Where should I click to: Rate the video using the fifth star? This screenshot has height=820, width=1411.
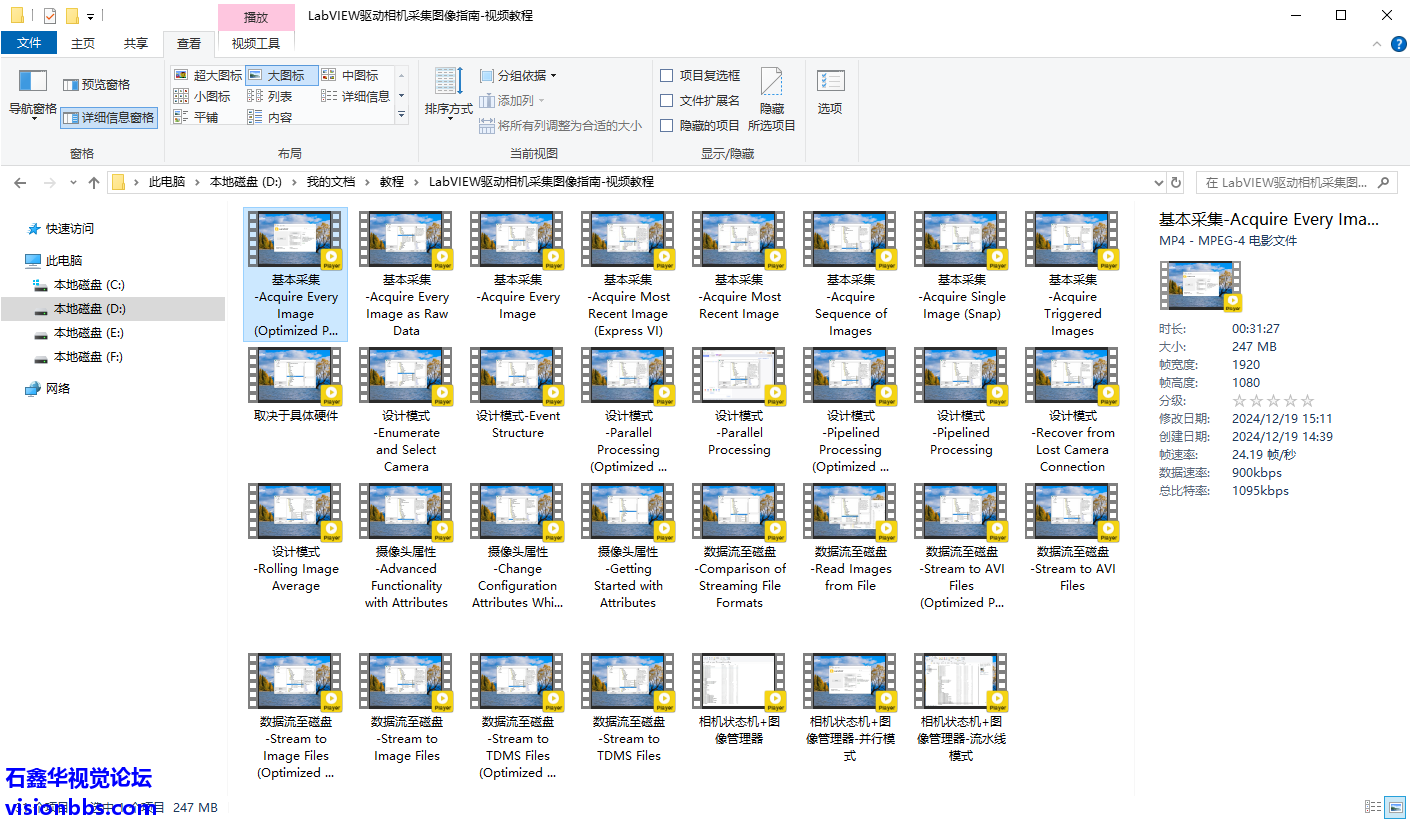pyautogui.click(x=1308, y=401)
